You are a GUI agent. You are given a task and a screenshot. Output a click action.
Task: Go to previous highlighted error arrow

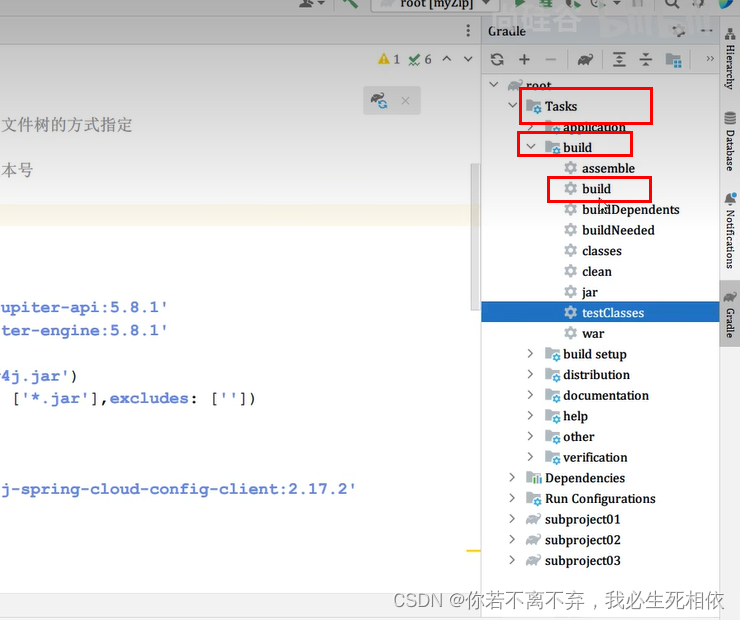446,59
